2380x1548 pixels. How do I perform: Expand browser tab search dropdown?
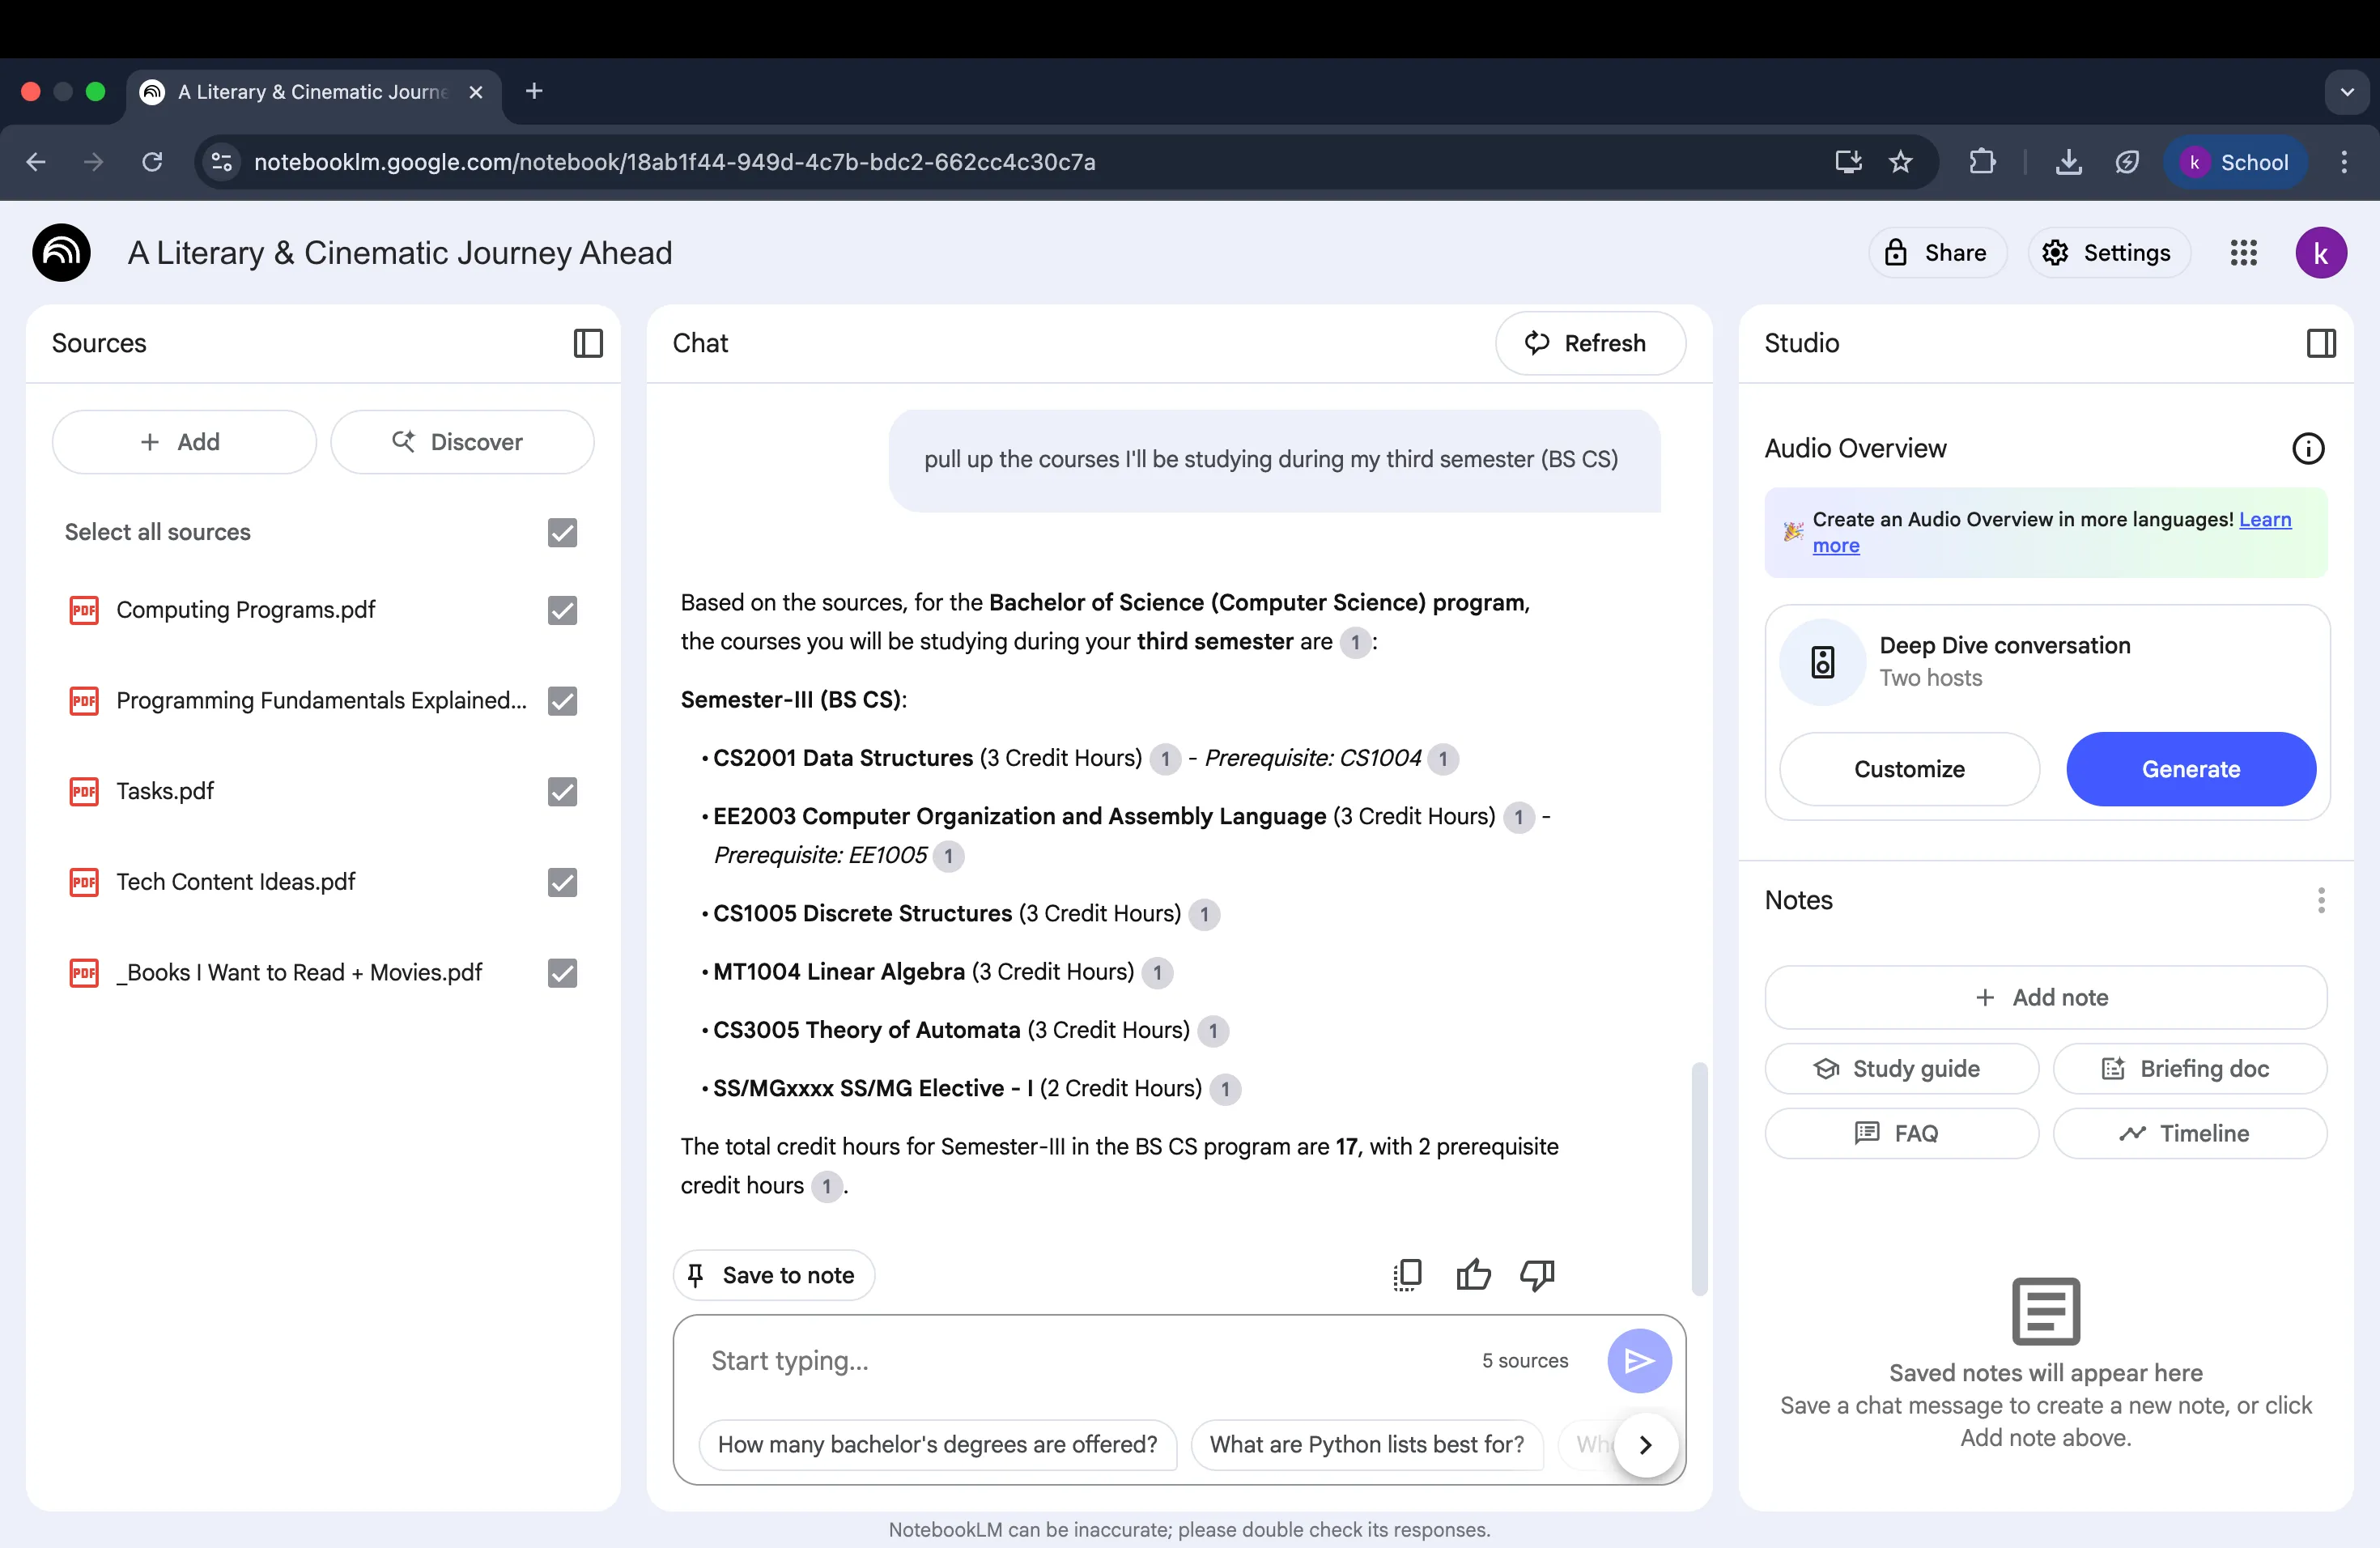click(2346, 92)
